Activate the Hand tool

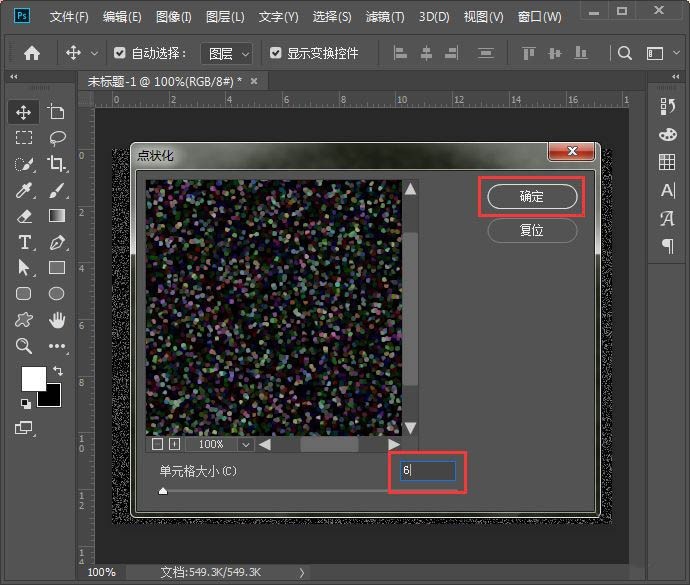pyautogui.click(x=57, y=320)
